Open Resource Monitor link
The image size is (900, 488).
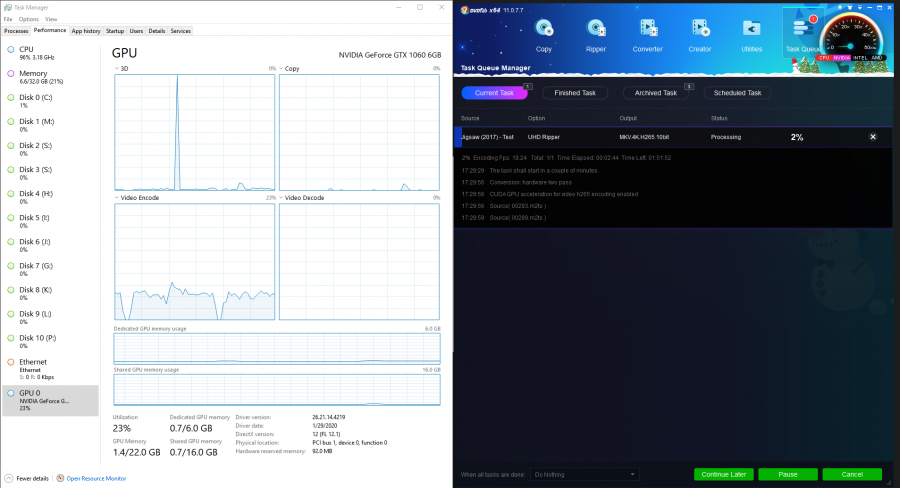tap(91, 478)
